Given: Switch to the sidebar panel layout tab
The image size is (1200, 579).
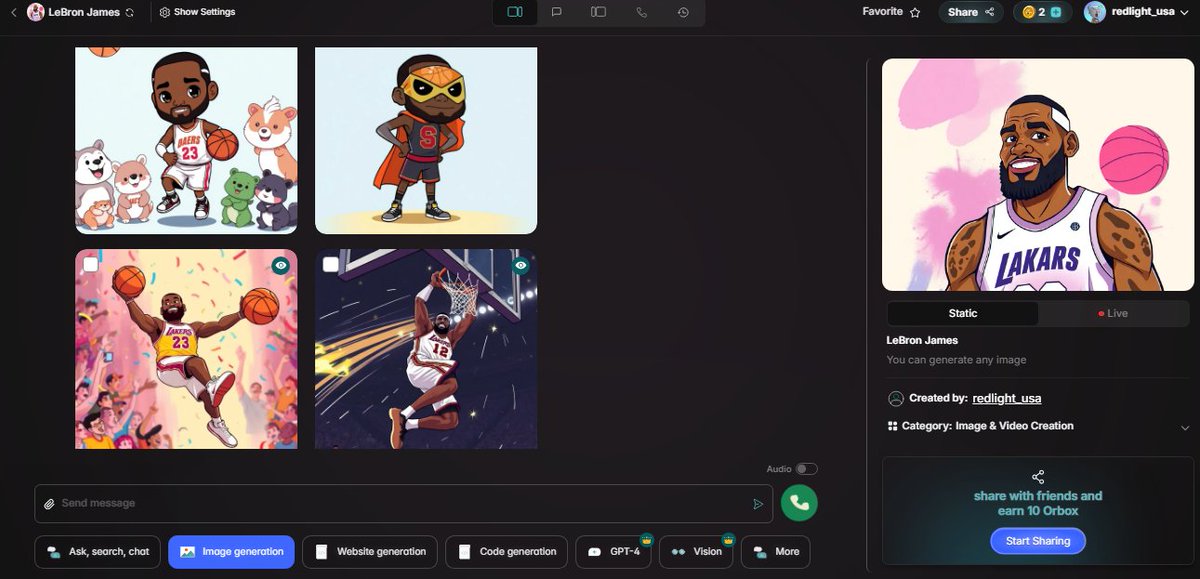Looking at the screenshot, I should [598, 12].
